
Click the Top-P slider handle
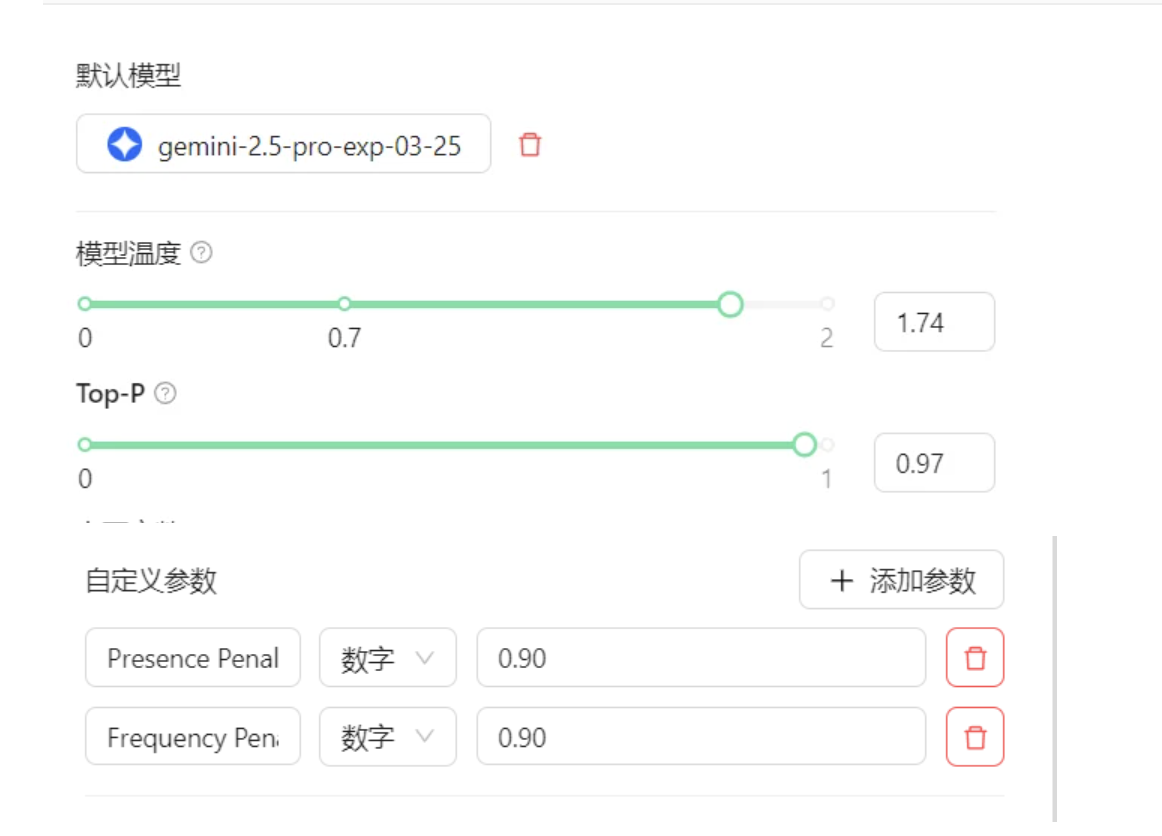click(x=805, y=445)
